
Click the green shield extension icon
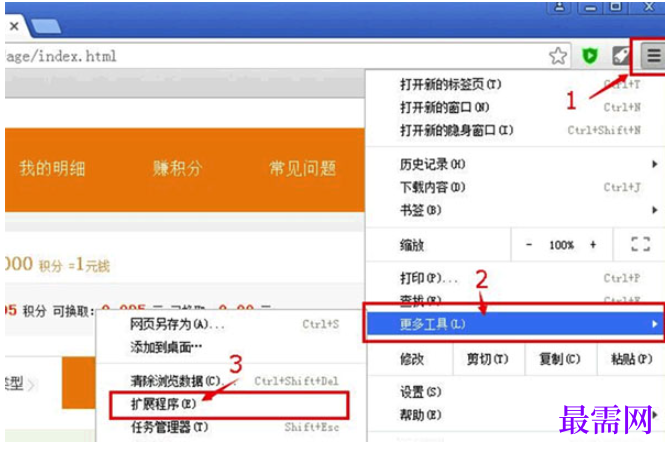point(590,56)
